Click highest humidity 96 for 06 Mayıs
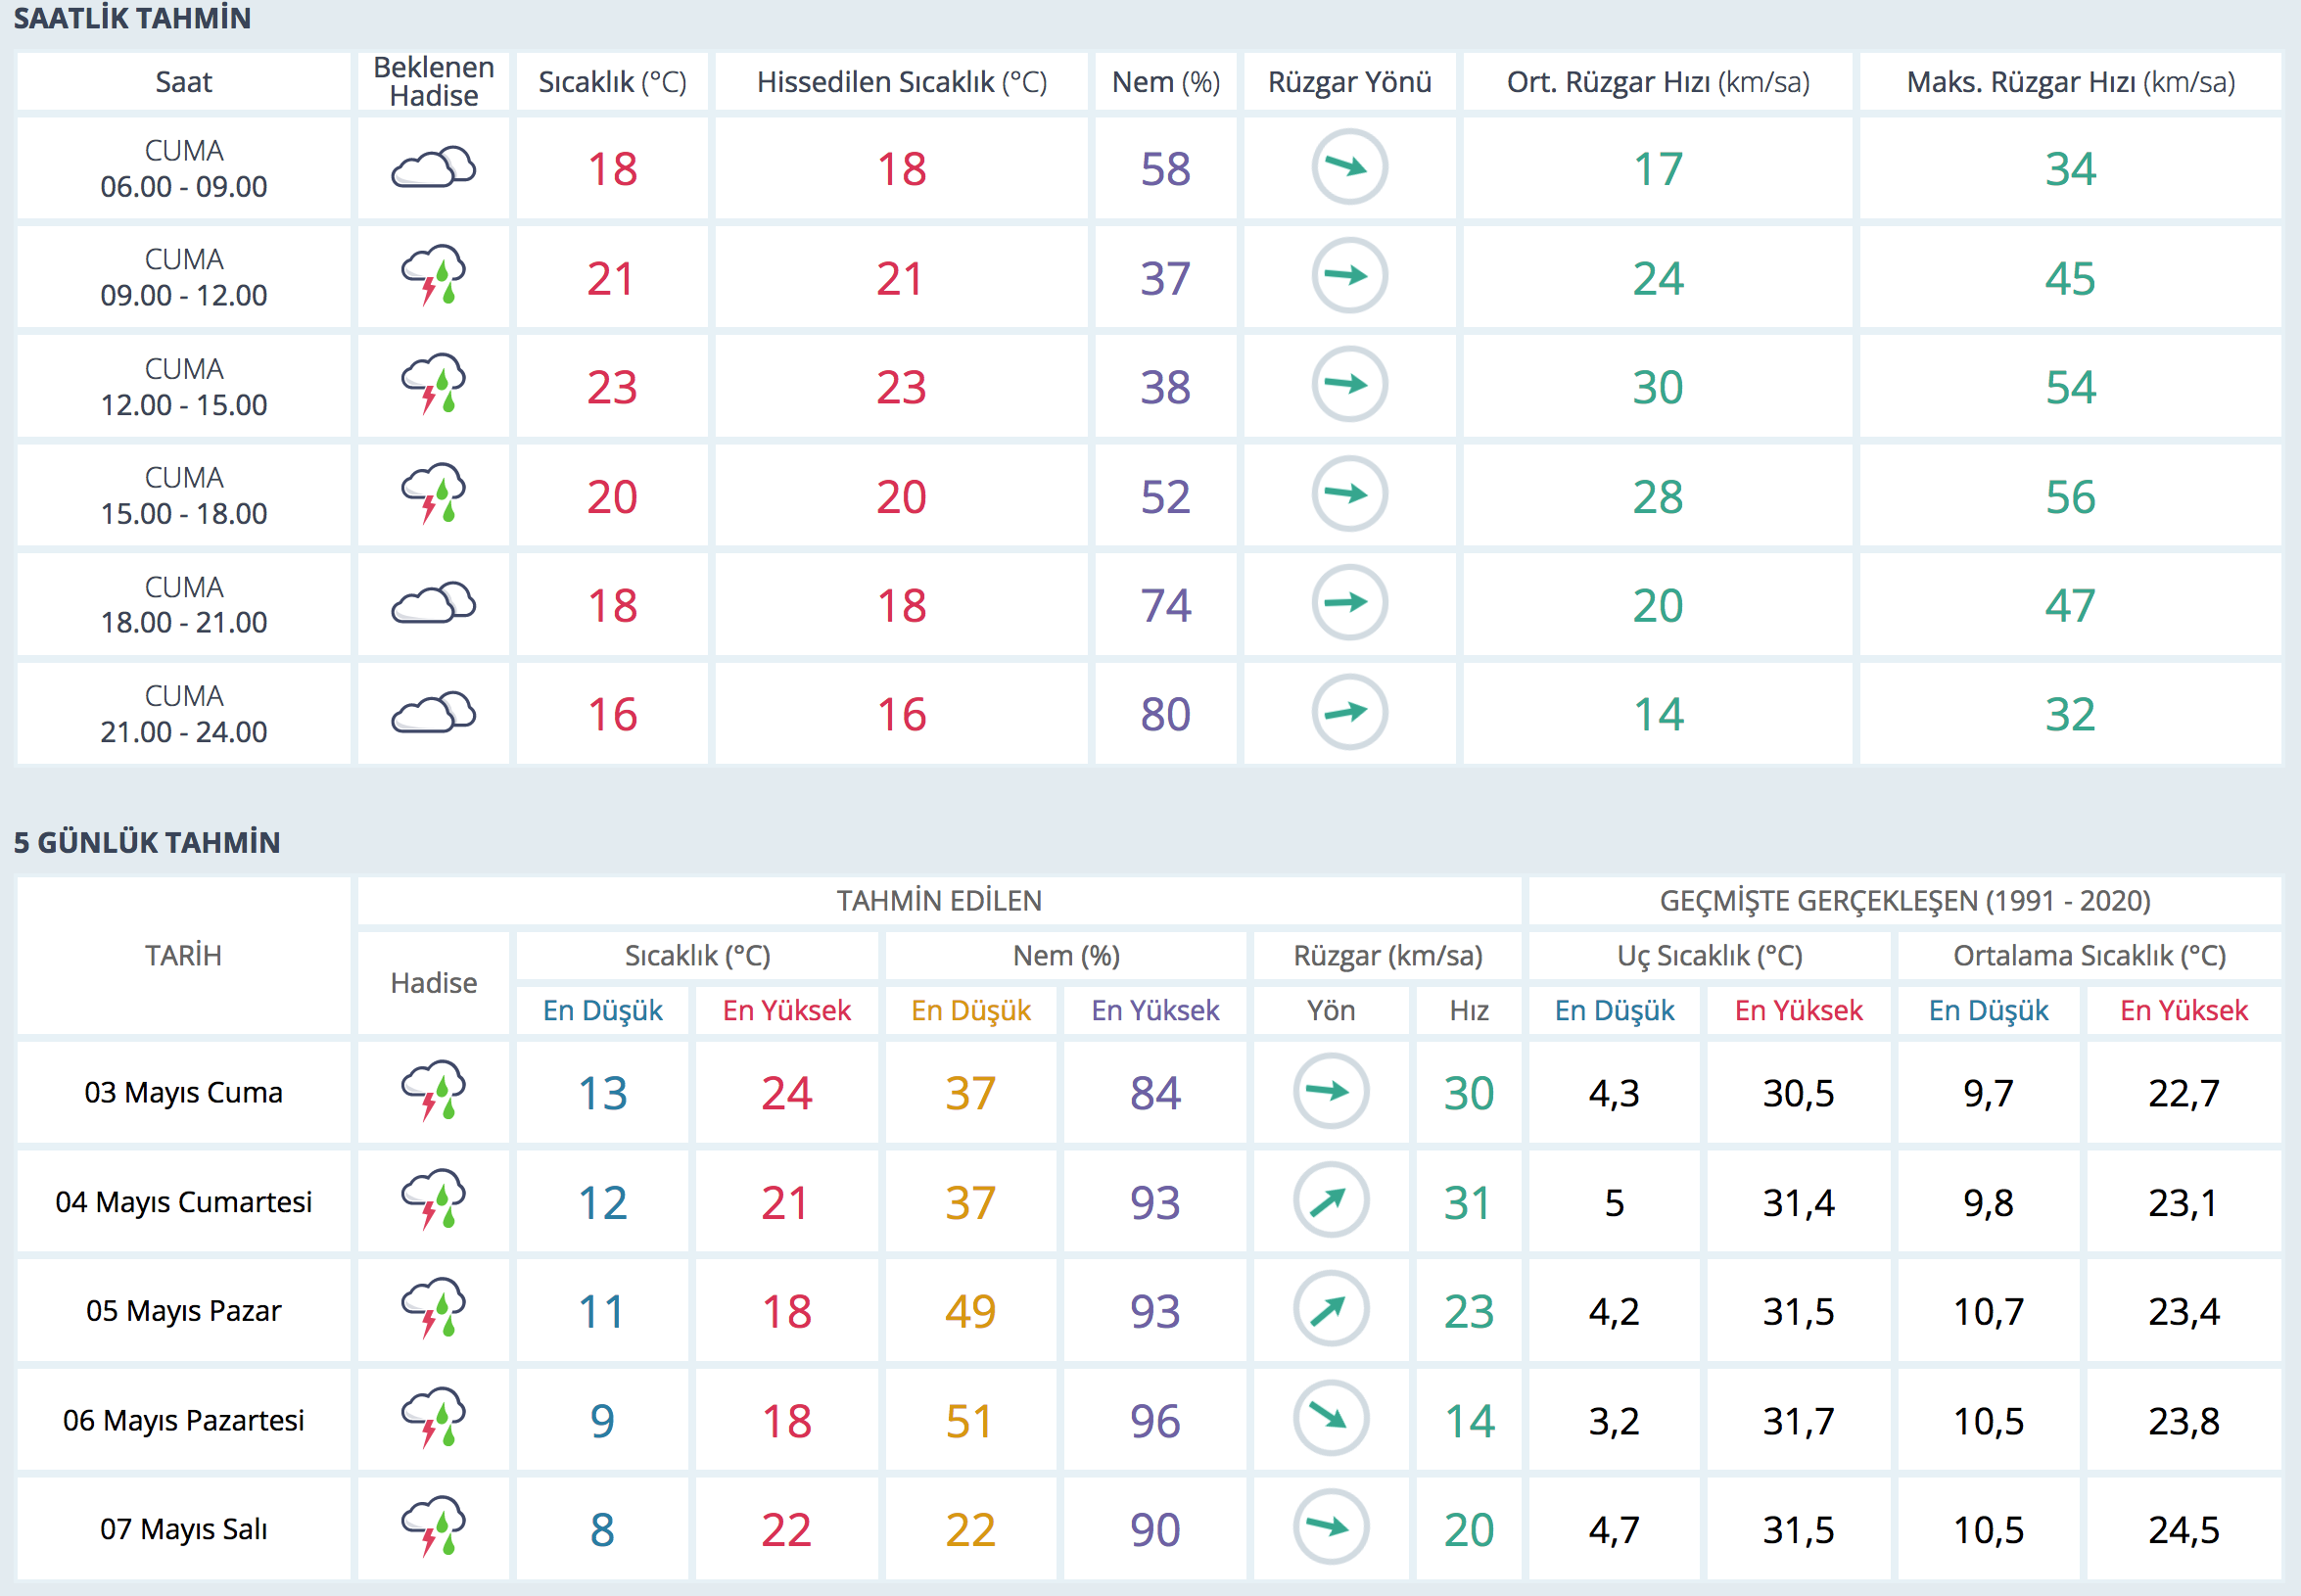2301x1596 pixels. click(x=1155, y=1421)
